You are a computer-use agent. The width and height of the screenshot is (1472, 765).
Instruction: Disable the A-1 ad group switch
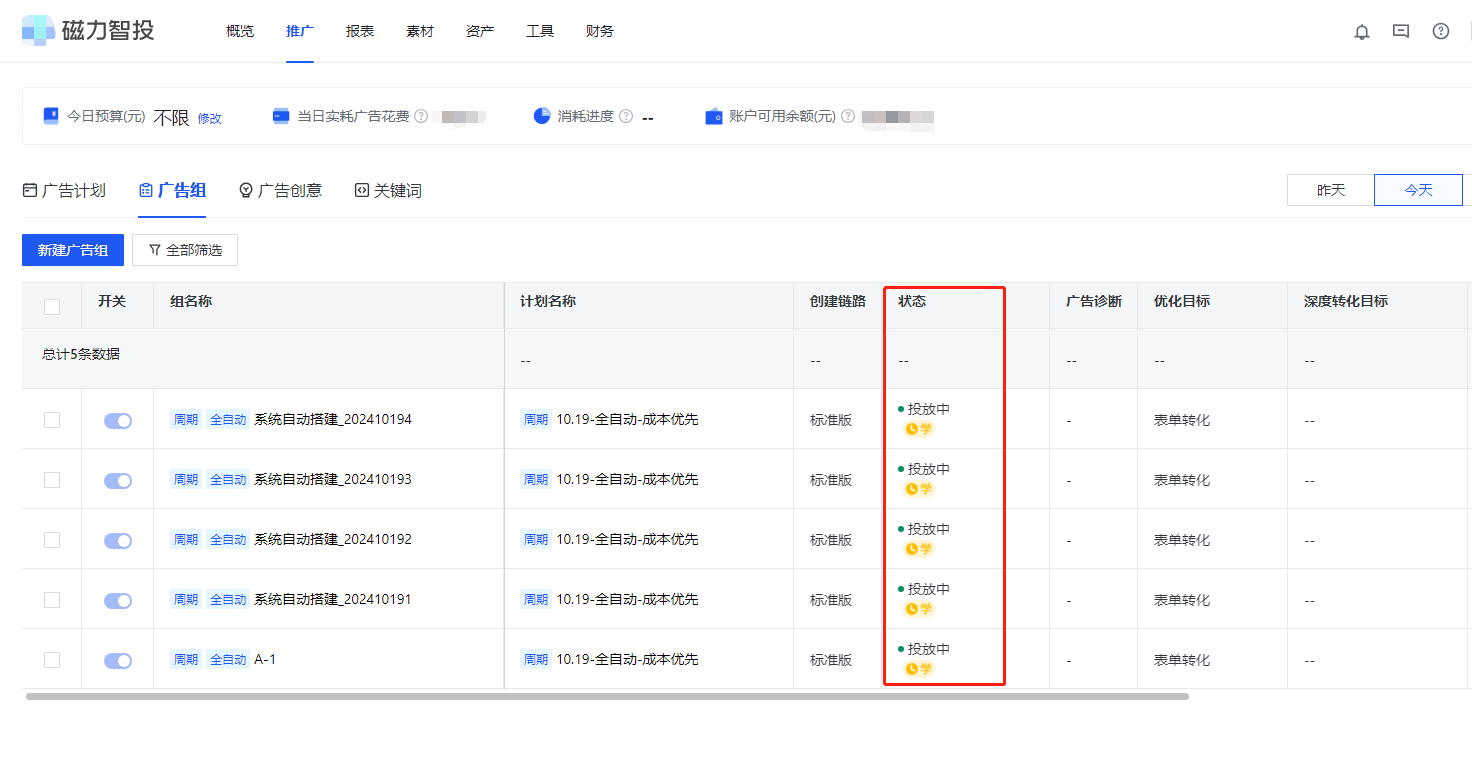click(x=117, y=660)
